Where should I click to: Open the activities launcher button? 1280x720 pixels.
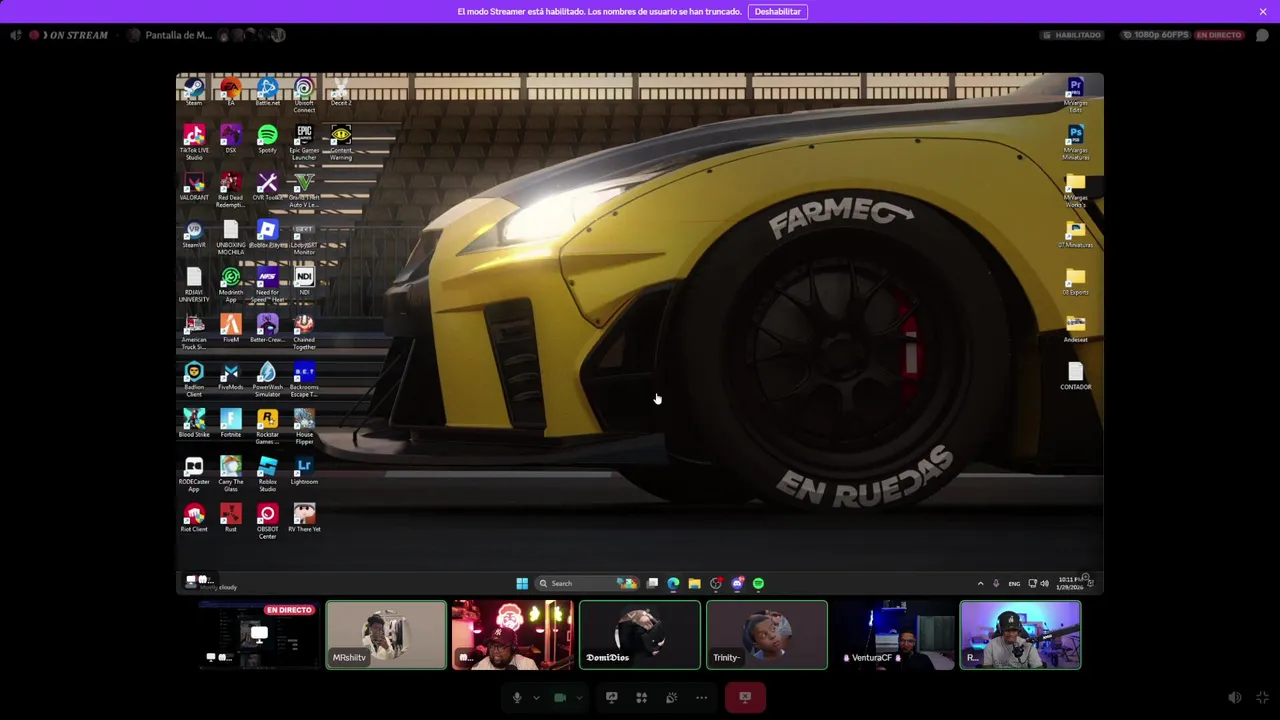click(642, 697)
